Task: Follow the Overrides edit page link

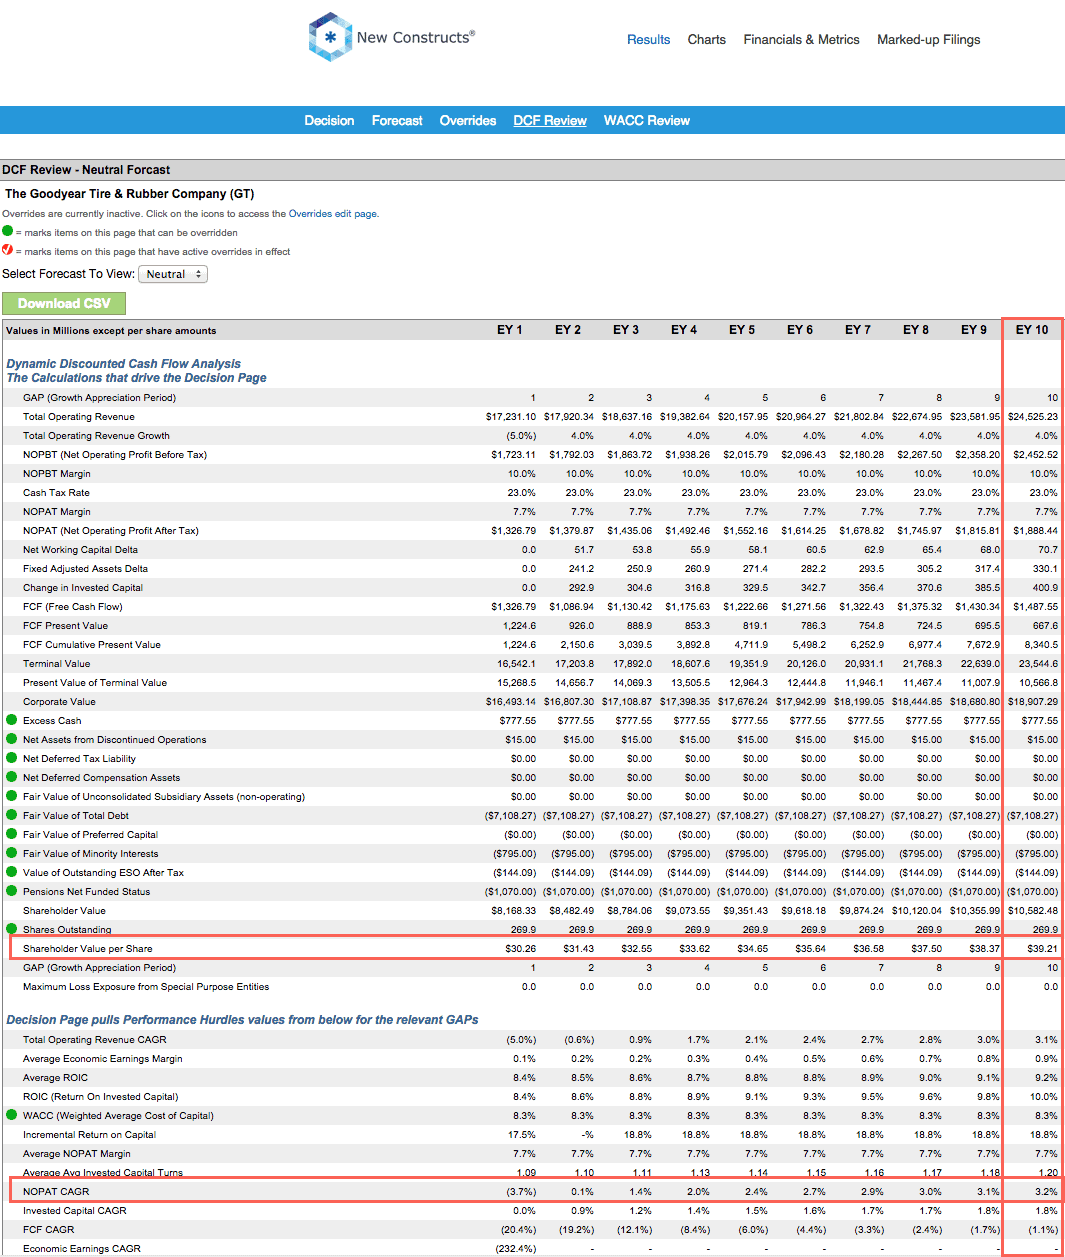Action: point(332,214)
